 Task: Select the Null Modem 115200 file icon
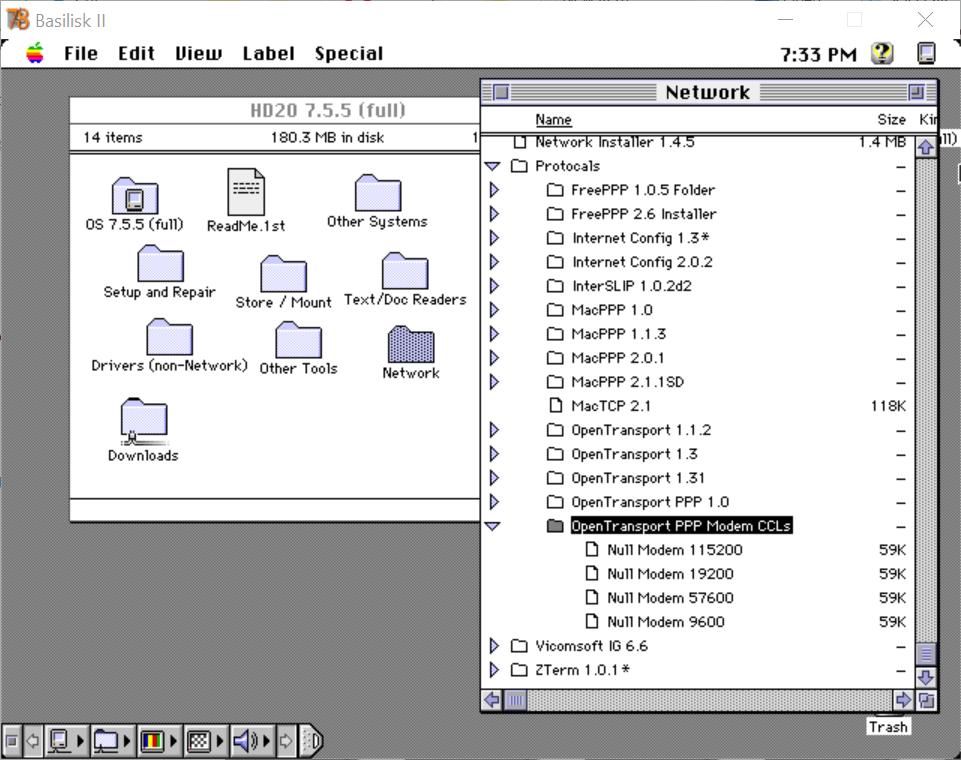point(591,550)
